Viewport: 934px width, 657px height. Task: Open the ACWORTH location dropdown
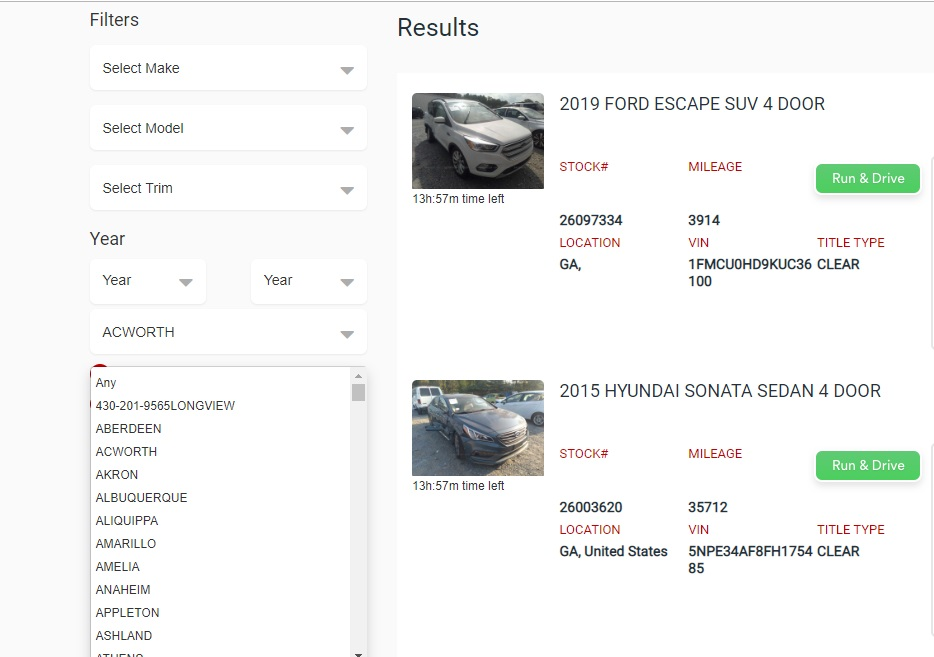(228, 332)
